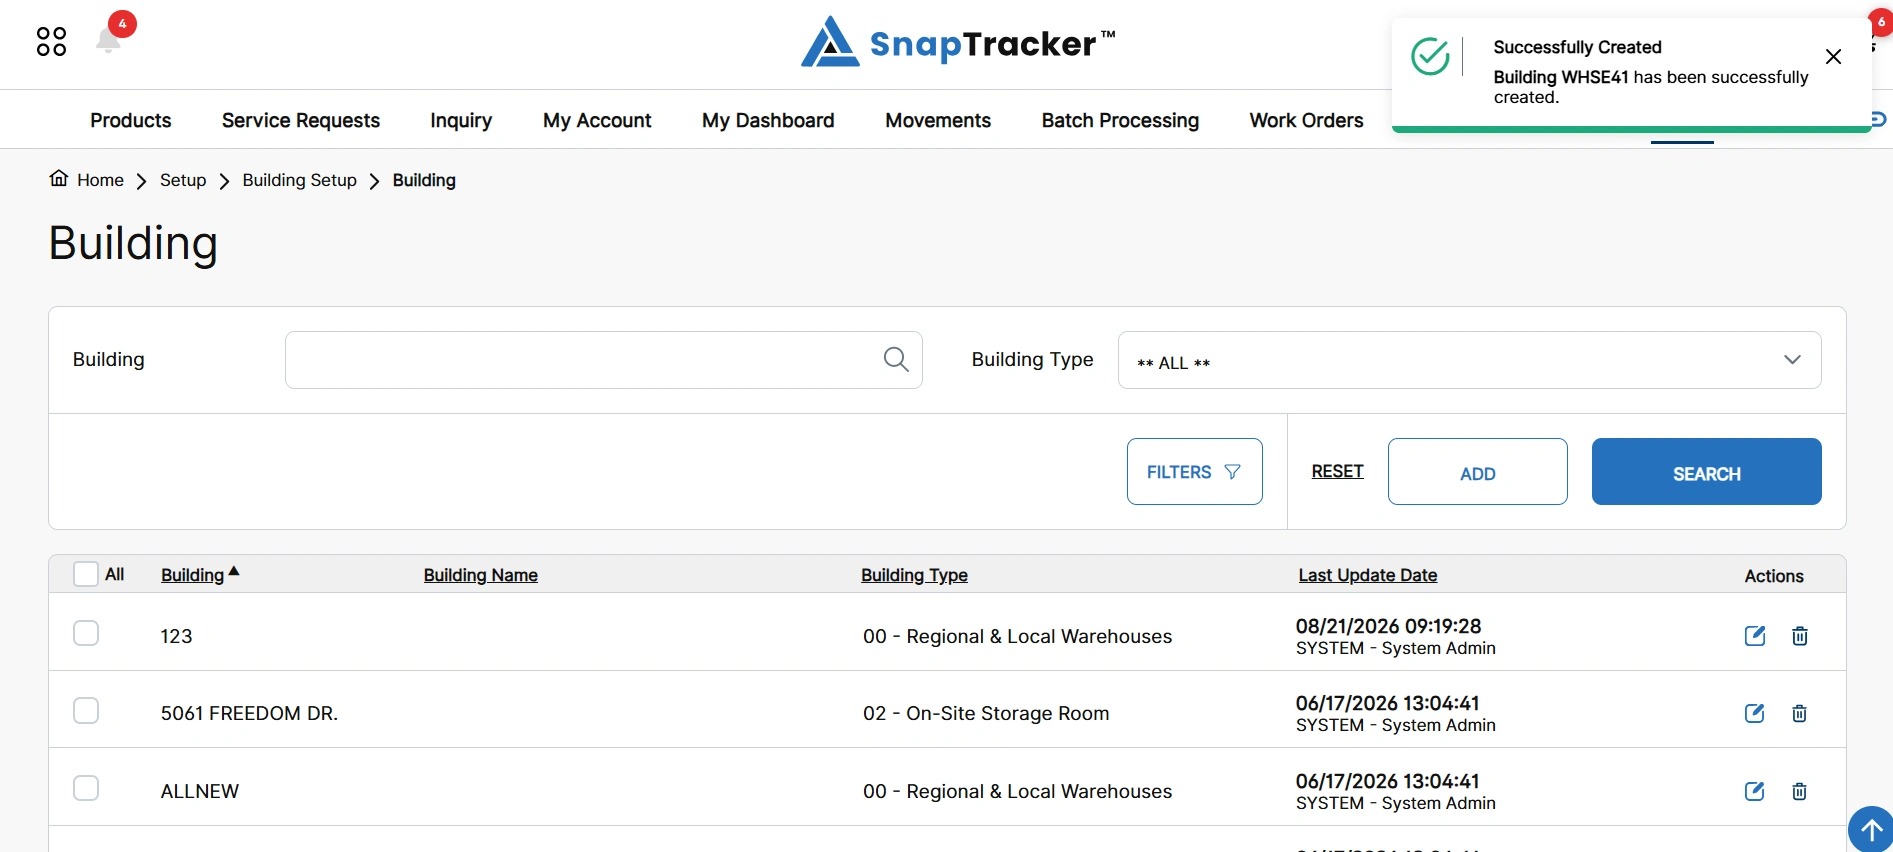Click the Home breadcrumb house icon
Viewport: 1893px width, 852px height.
(x=59, y=178)
